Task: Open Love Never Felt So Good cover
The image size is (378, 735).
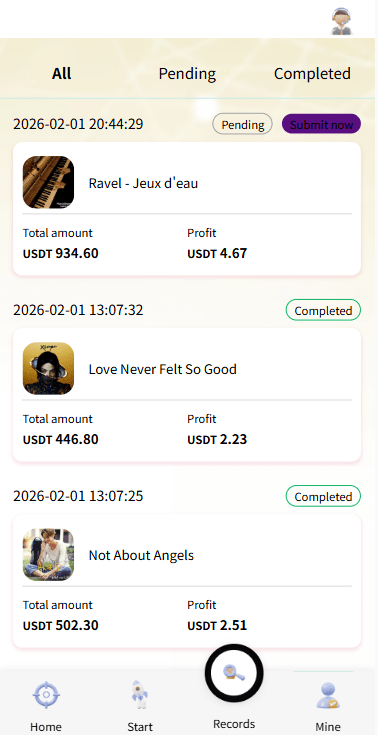Action: (x=48, y=368)
